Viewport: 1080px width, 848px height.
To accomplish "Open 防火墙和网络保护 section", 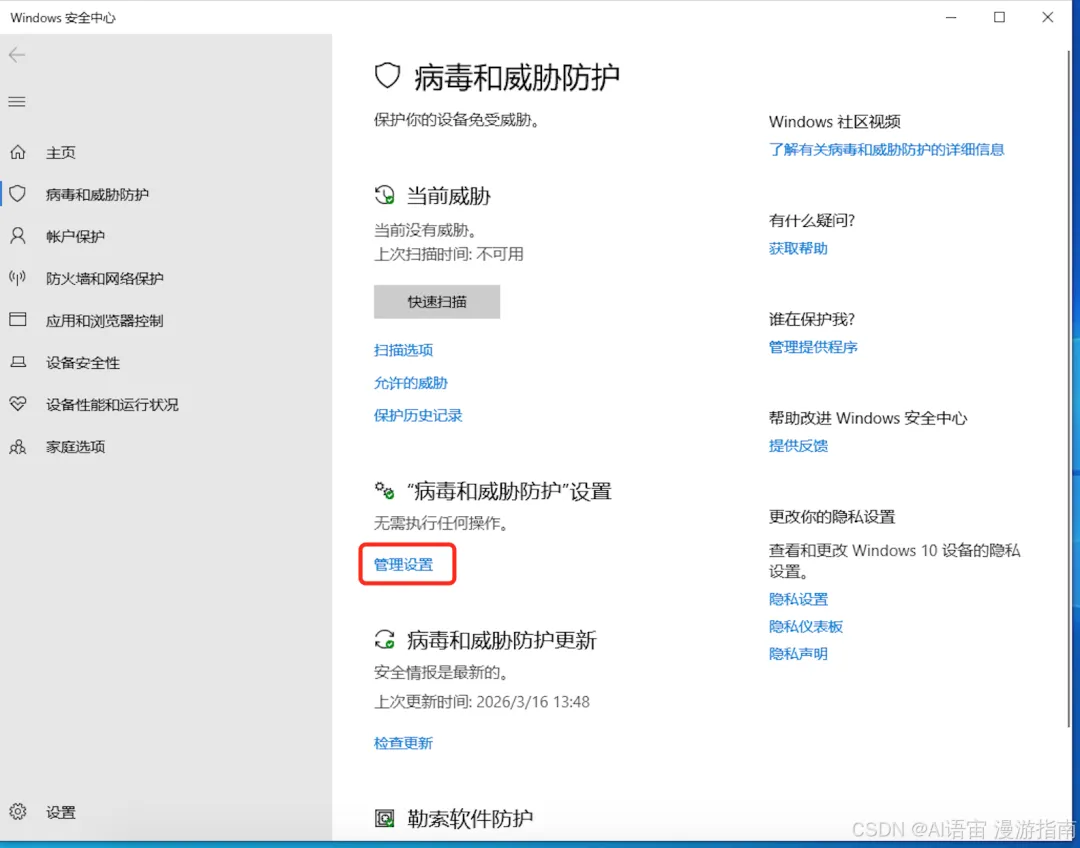I will (x=105, y=278).
